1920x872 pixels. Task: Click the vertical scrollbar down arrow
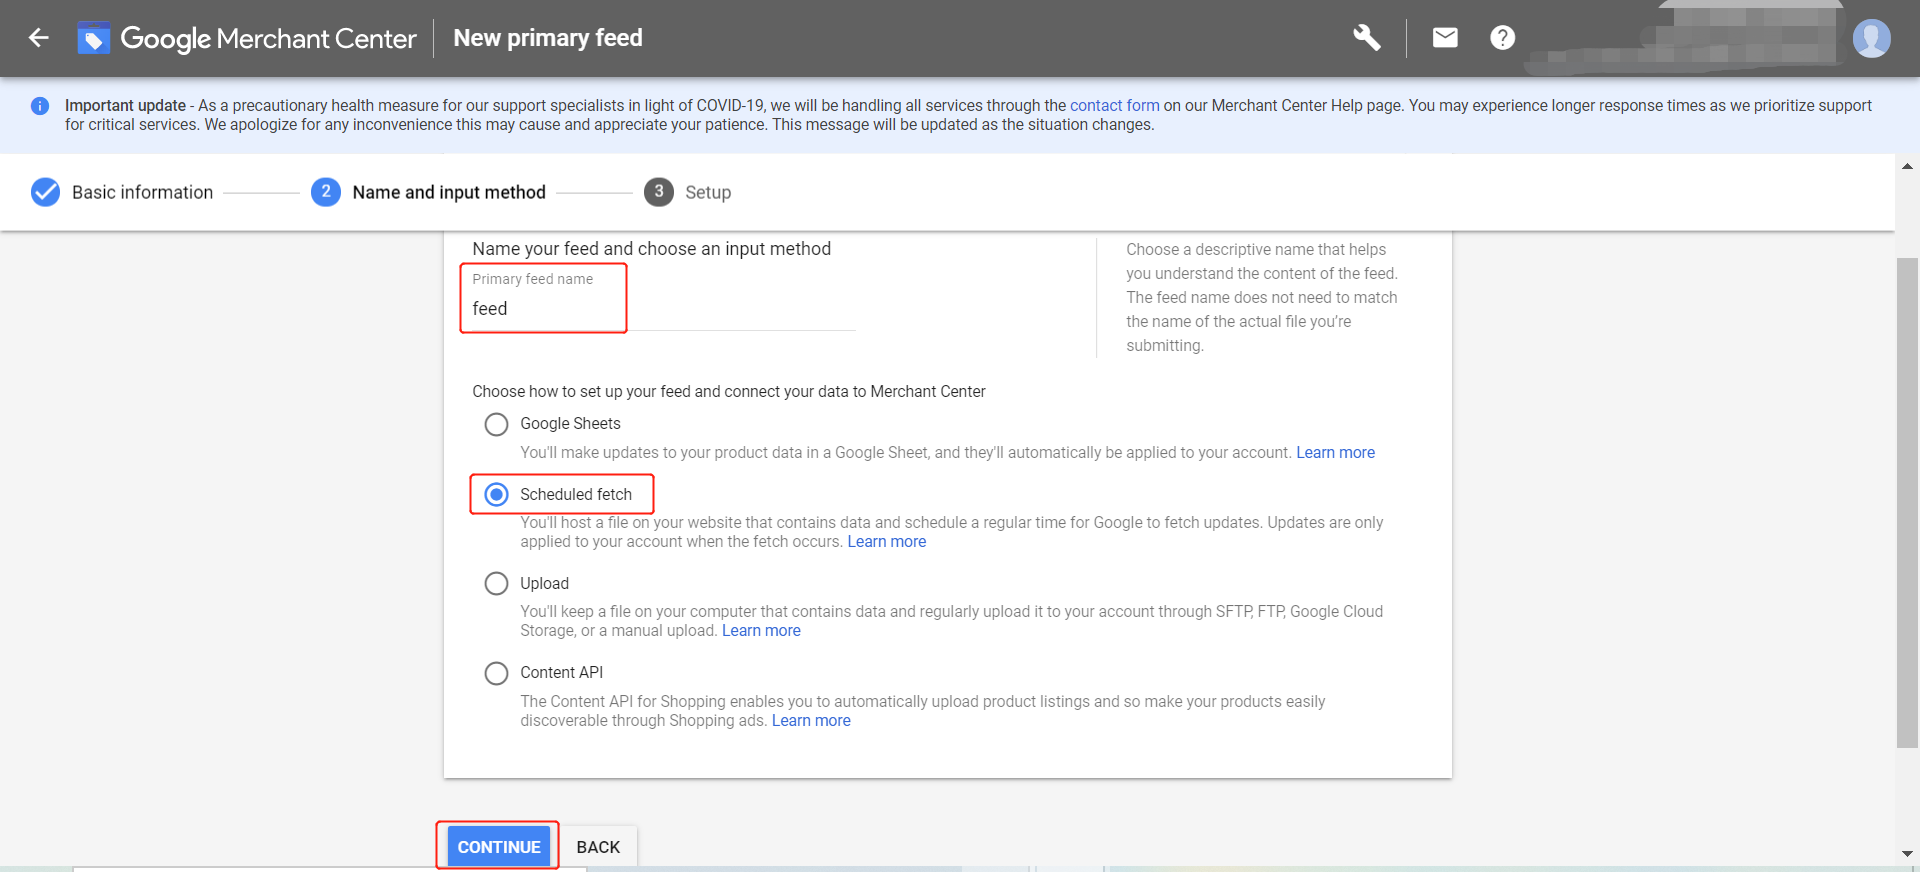coord(1907,854)
